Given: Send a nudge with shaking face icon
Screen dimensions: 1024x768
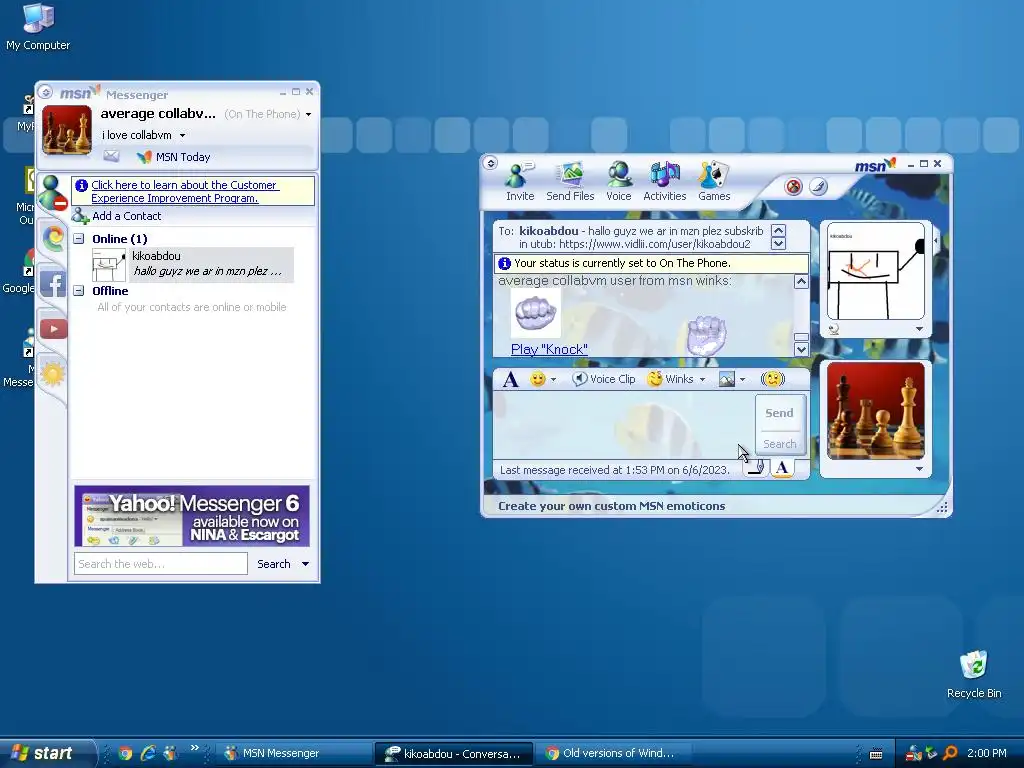Looking at the screenshot, I should coord(773,379).
